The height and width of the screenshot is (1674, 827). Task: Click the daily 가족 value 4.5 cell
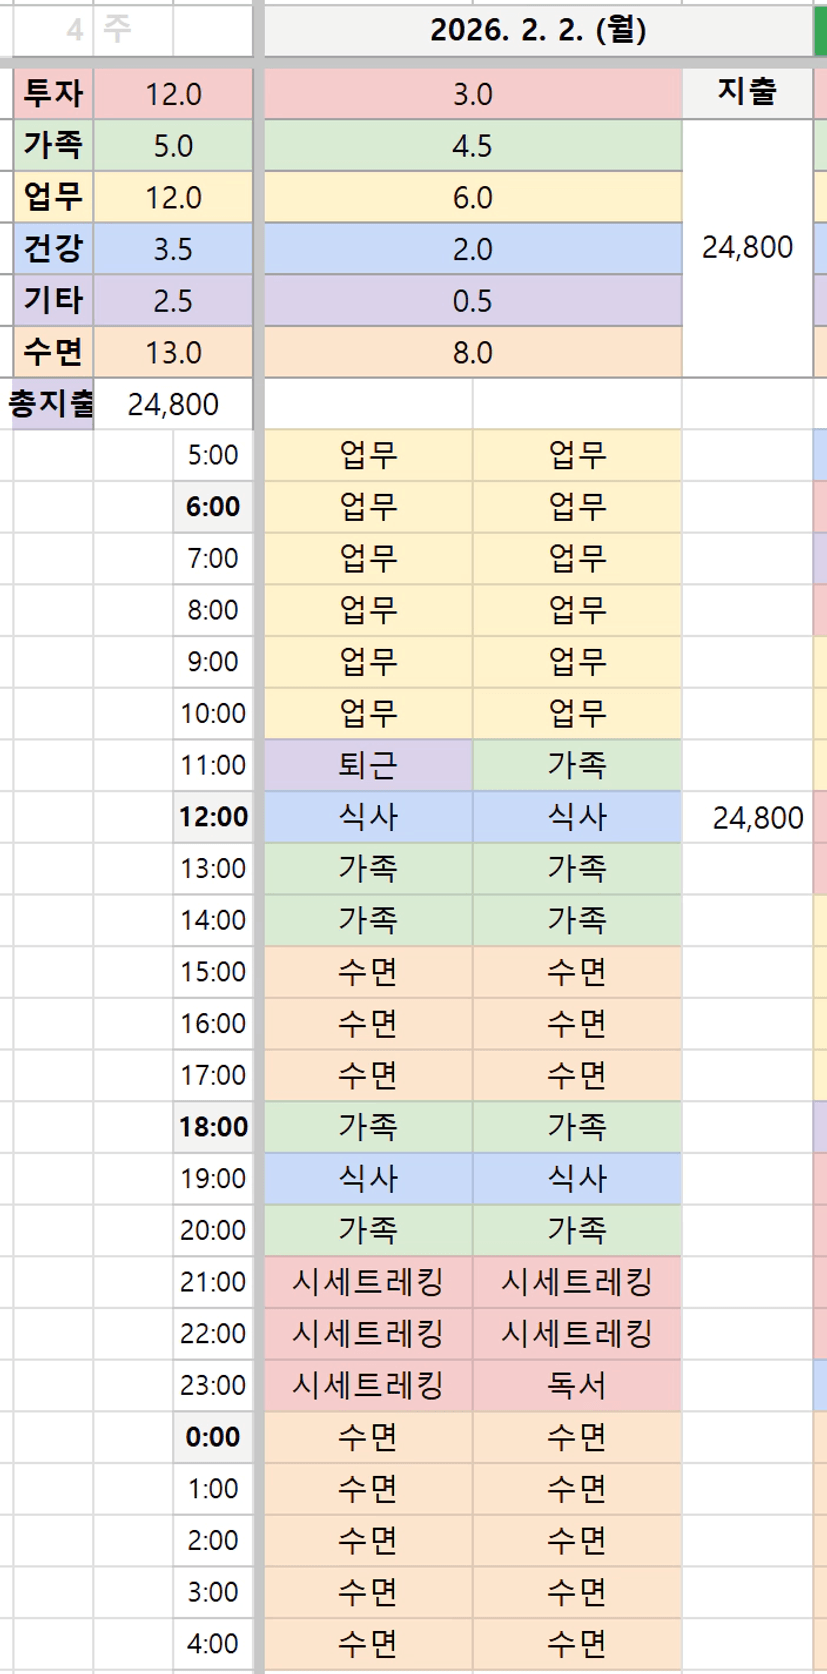pyautogui.click(x=472, y=146)
